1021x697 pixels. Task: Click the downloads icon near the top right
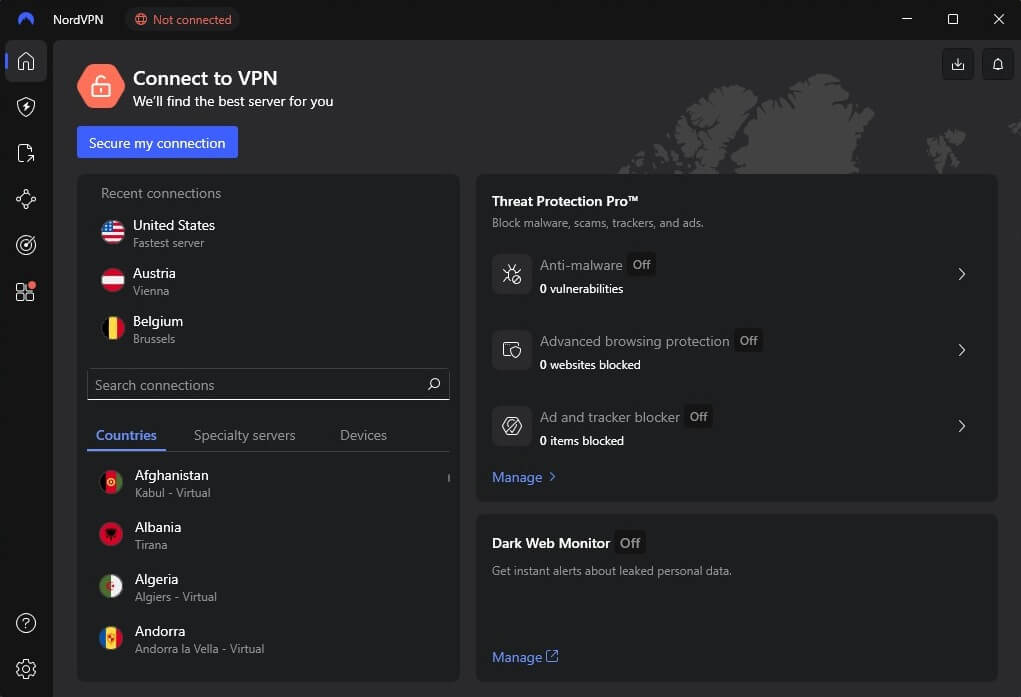click(x=957, y=63)
